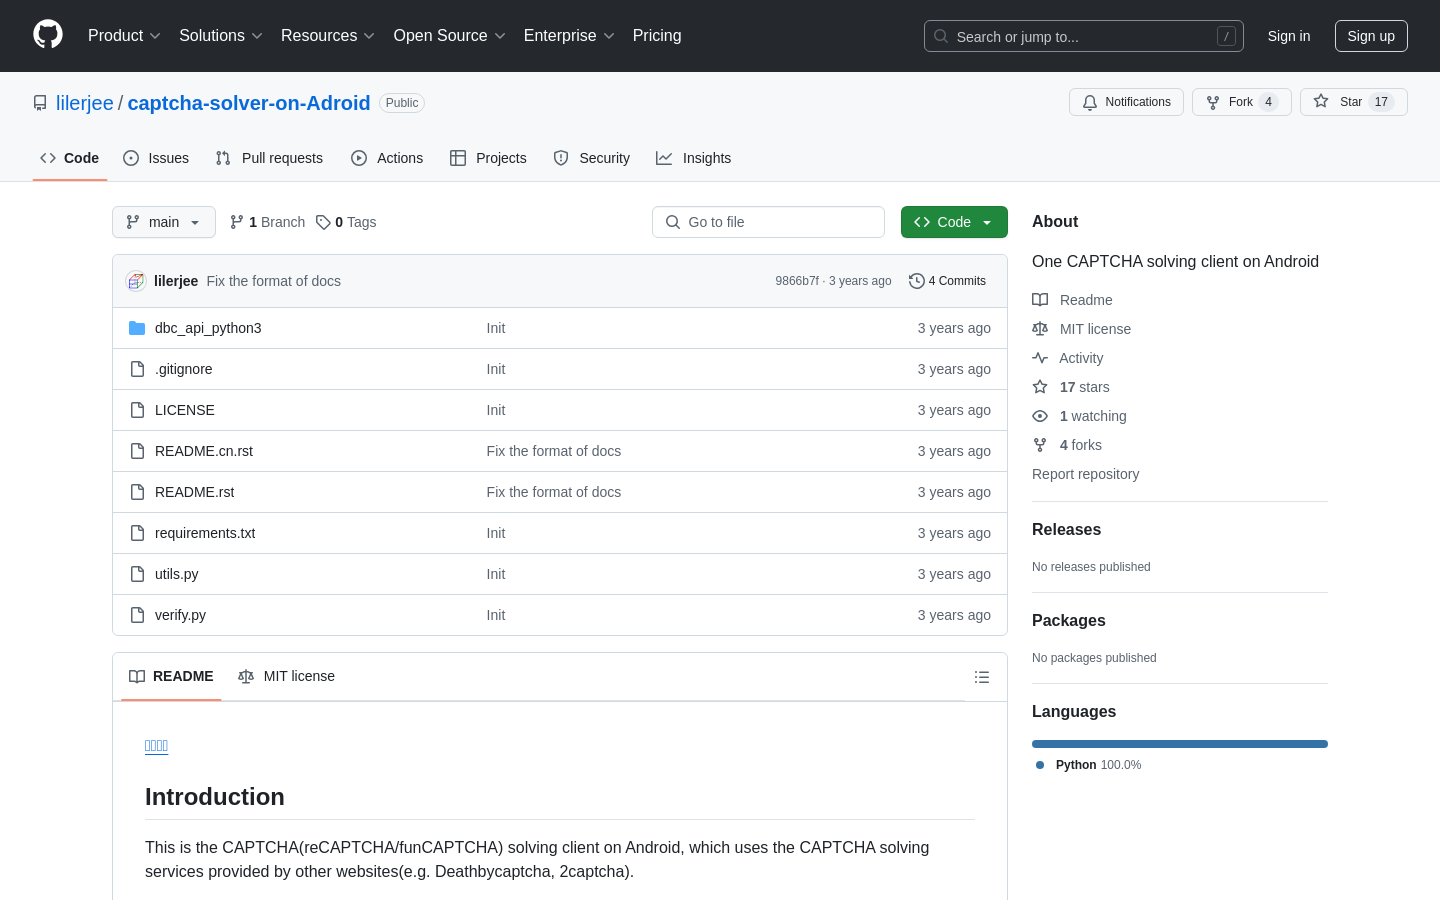
Task: Click the Sign up button
Action: click(x=1371, y=36)
